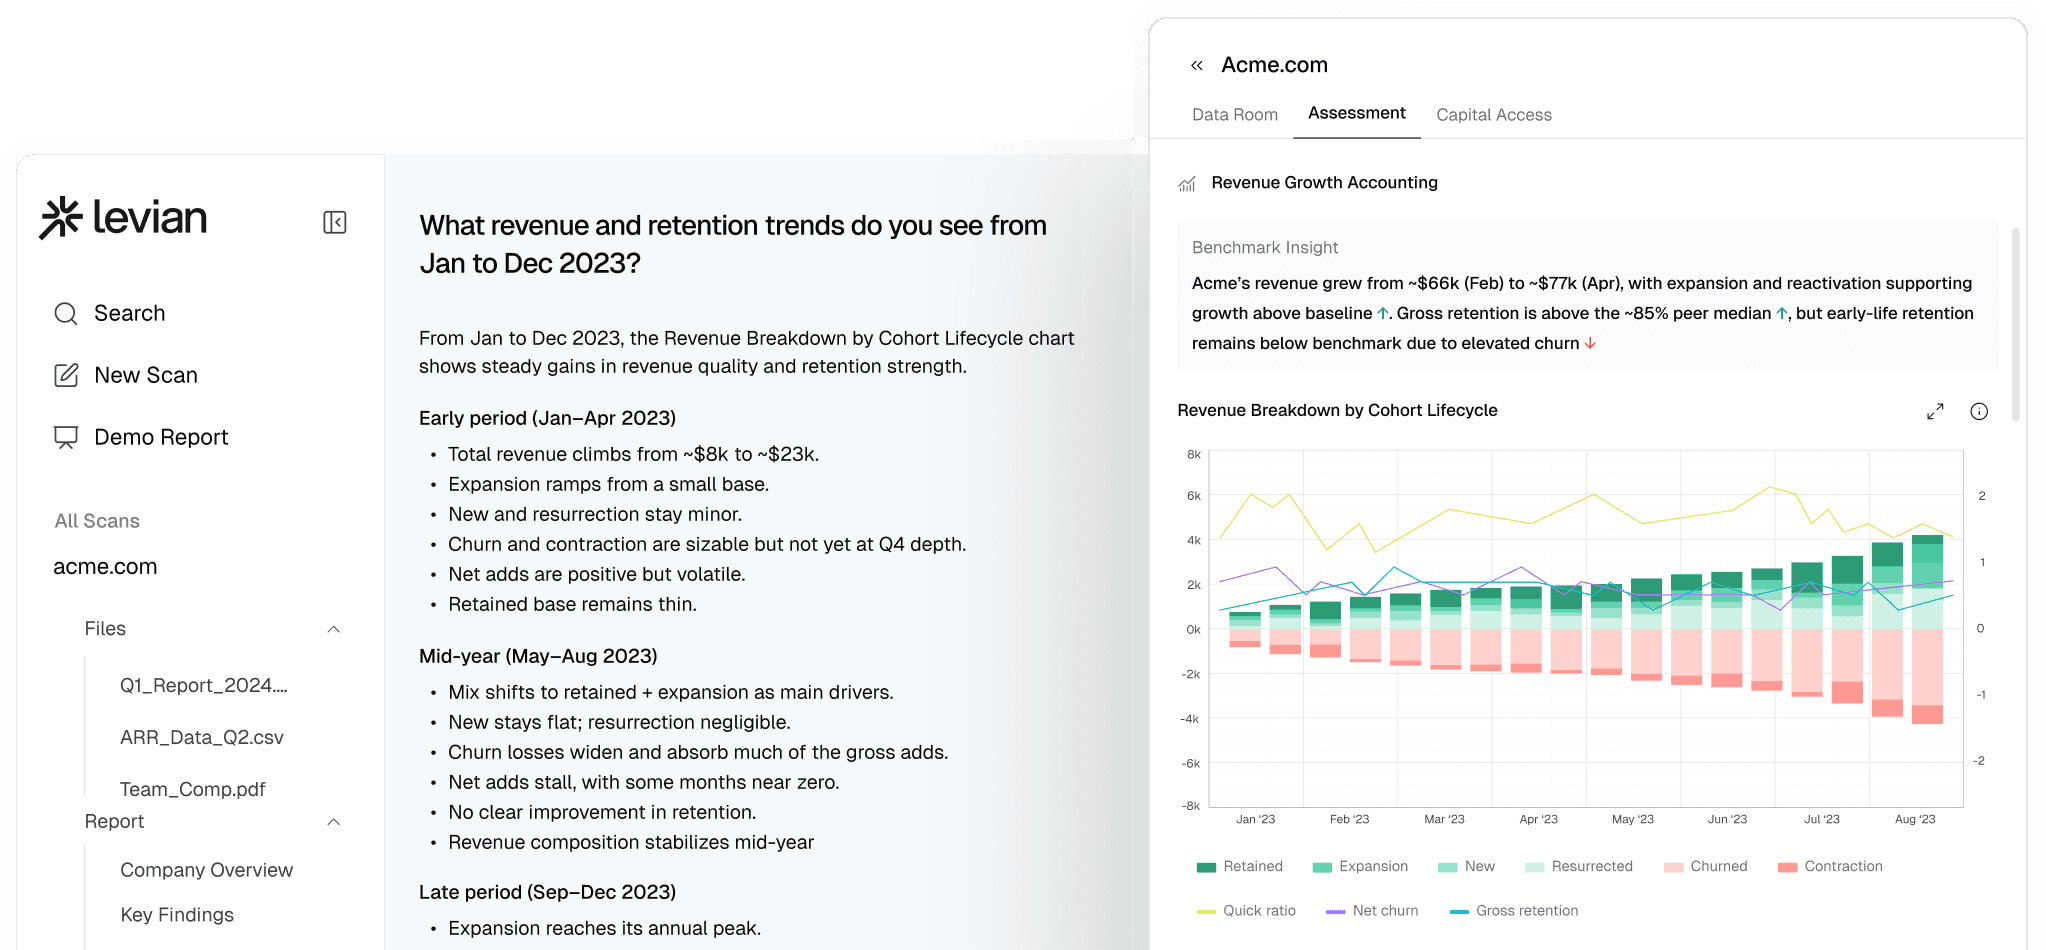Viewport: 2046px width, 950px height.
Task: Start a New Scan
Action: pos(146,376)
